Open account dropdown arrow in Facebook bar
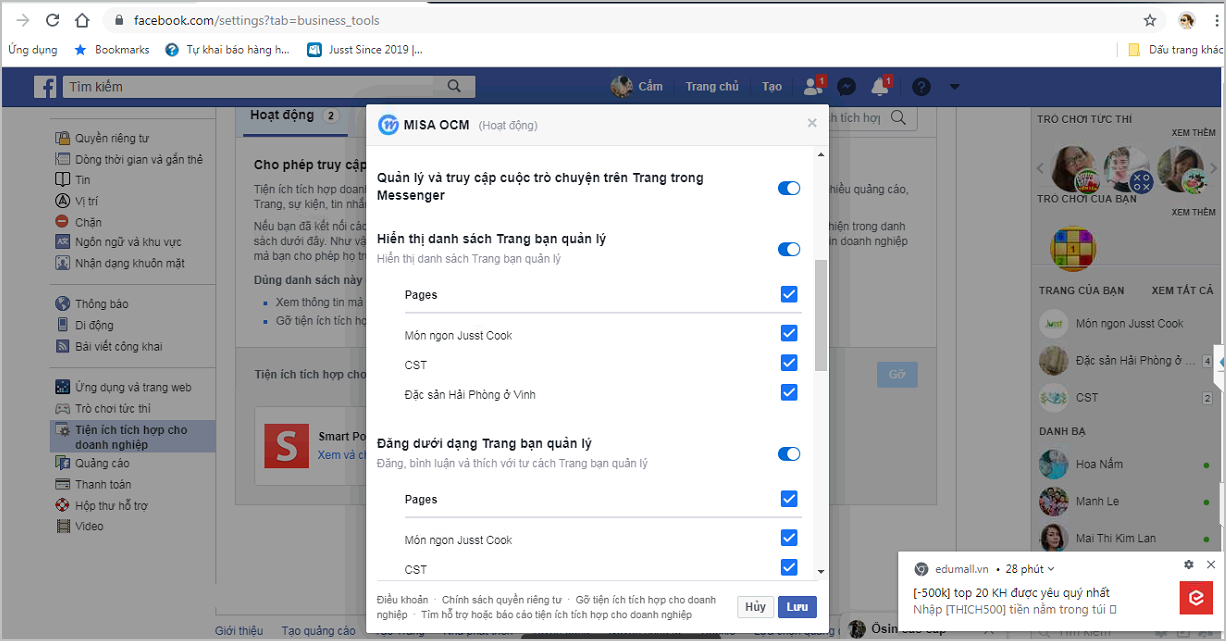This screenshot has width=1226, height=641. [954, 87]
